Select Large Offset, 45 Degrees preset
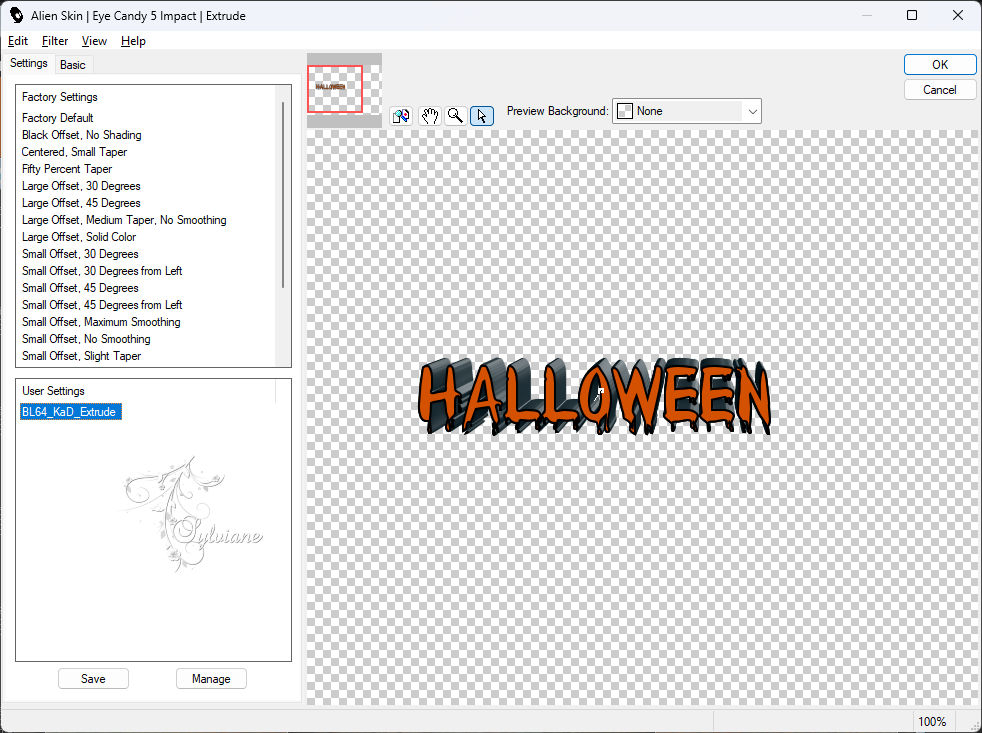This screenshot has width=982, height=733. click(81, 203)
